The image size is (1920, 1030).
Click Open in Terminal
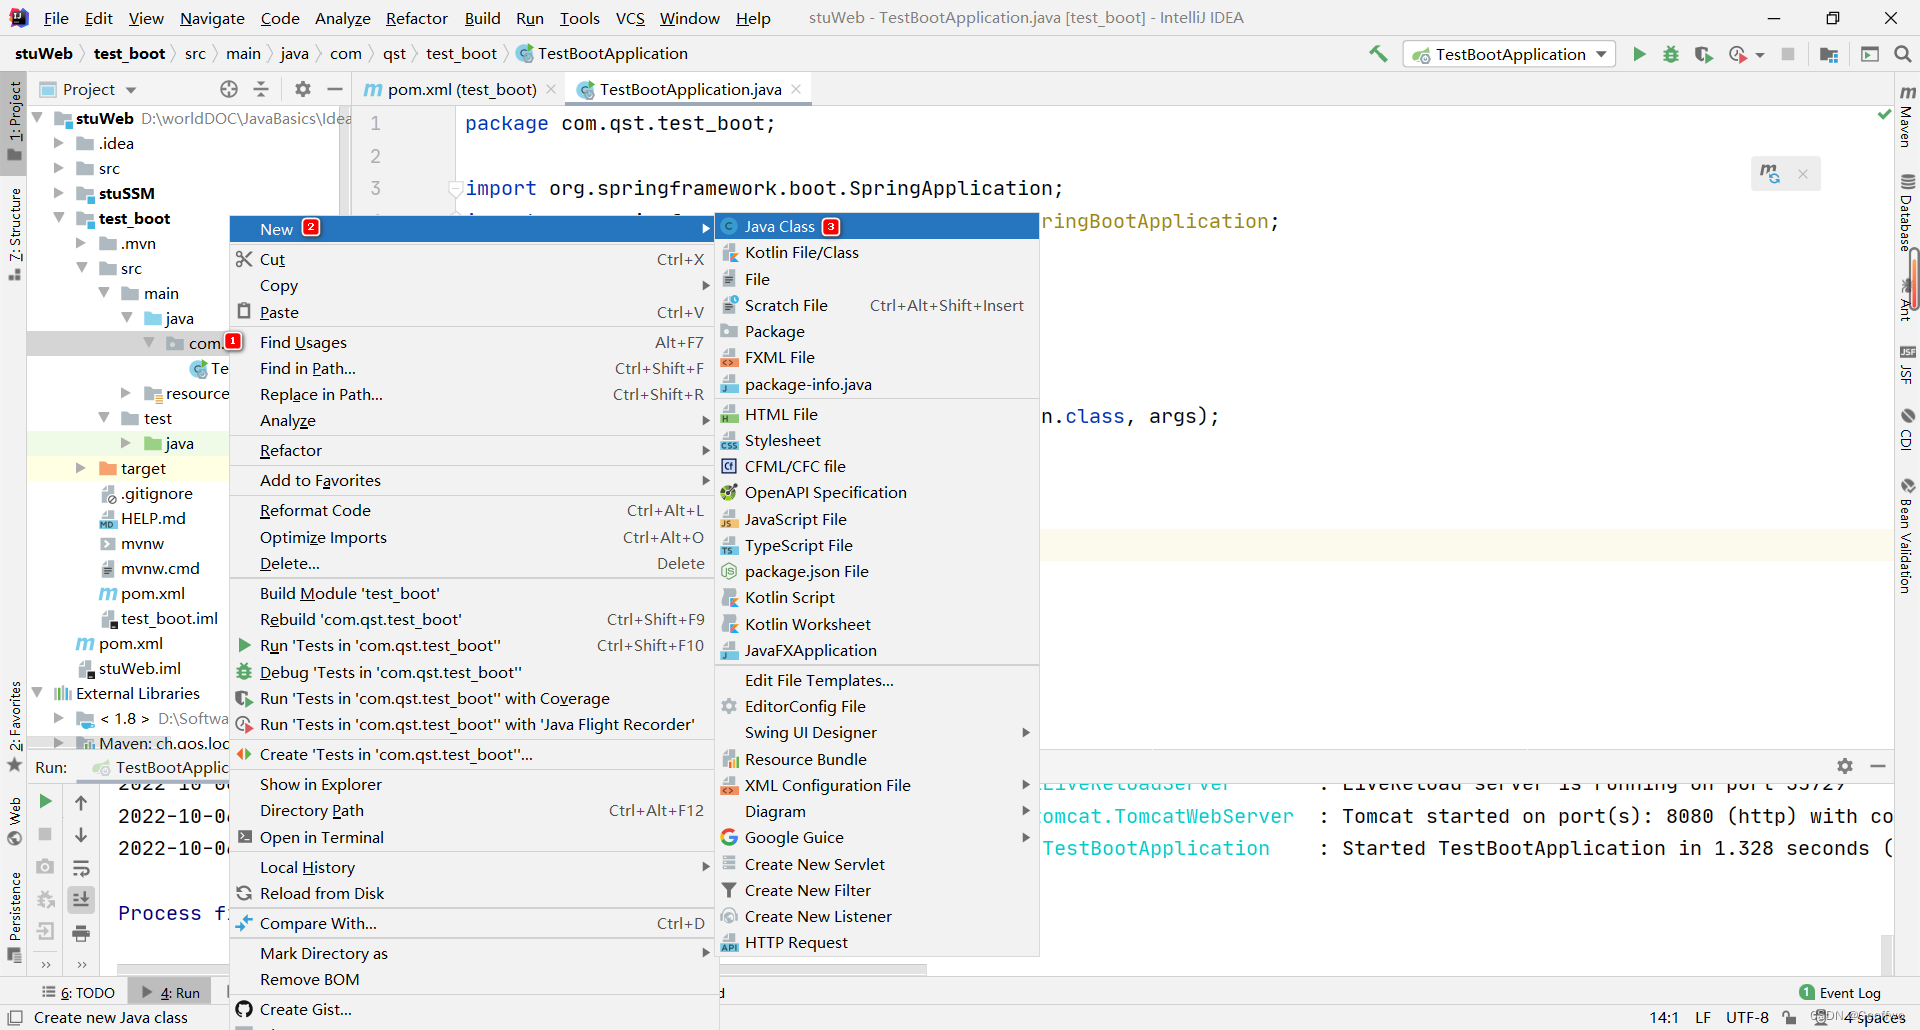coord(472,838)
